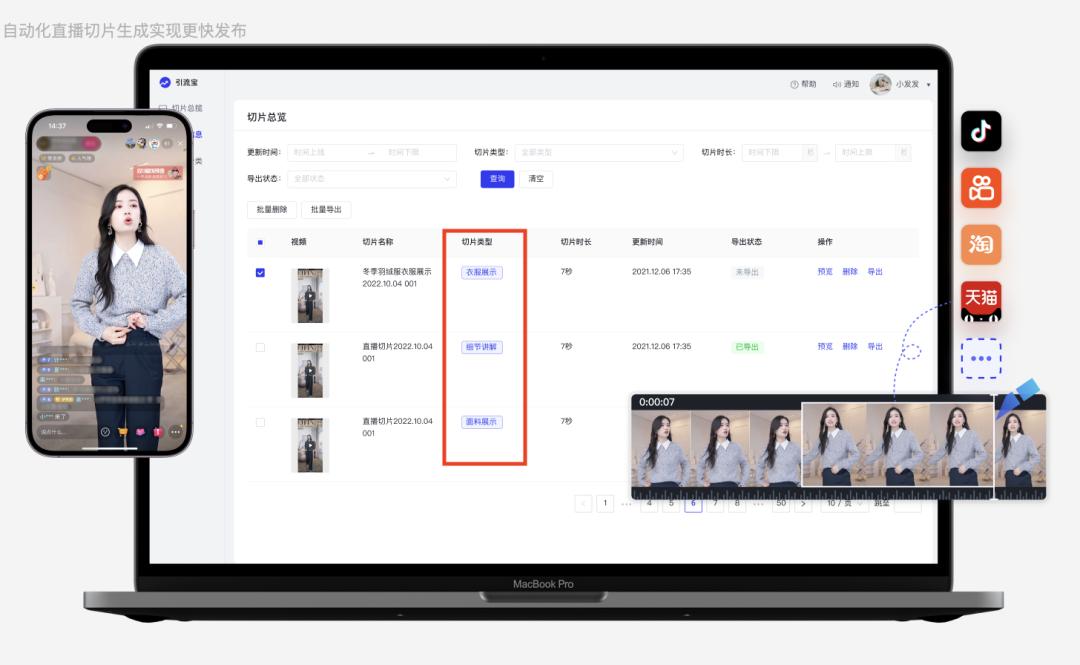The width and height of the screenshot is (1080, 665).
Task: Open the 切片类型 filter dropdown
Action: click(598, 153)
